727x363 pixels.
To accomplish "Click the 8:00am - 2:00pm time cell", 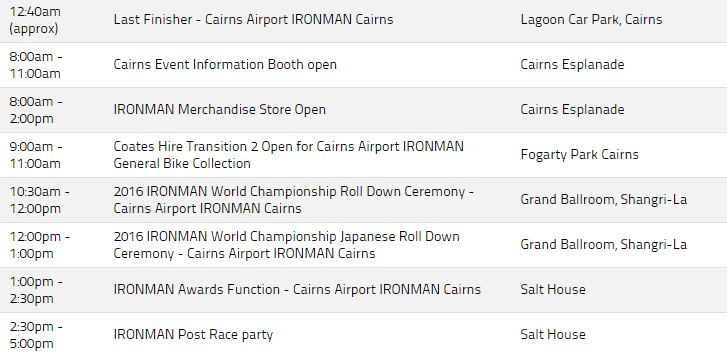I will (x=36, y=110).
